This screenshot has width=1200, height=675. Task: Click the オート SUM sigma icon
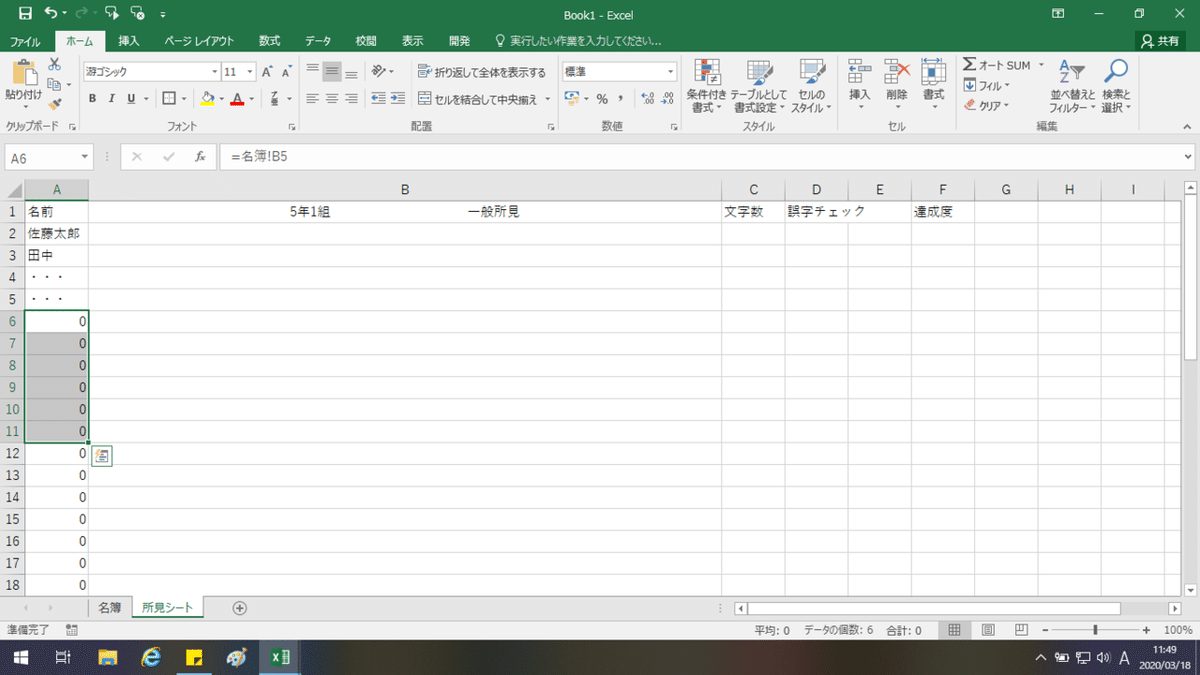tap(969, 64)
